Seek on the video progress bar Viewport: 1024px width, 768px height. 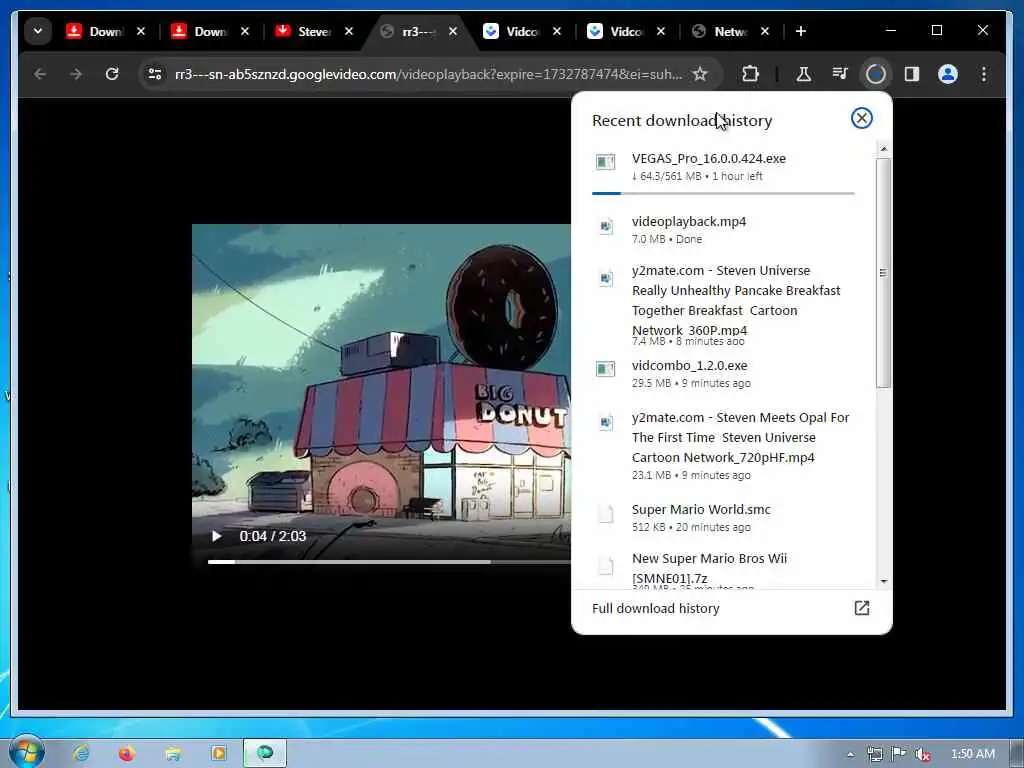pyautogui.click(x=389, y=562)
